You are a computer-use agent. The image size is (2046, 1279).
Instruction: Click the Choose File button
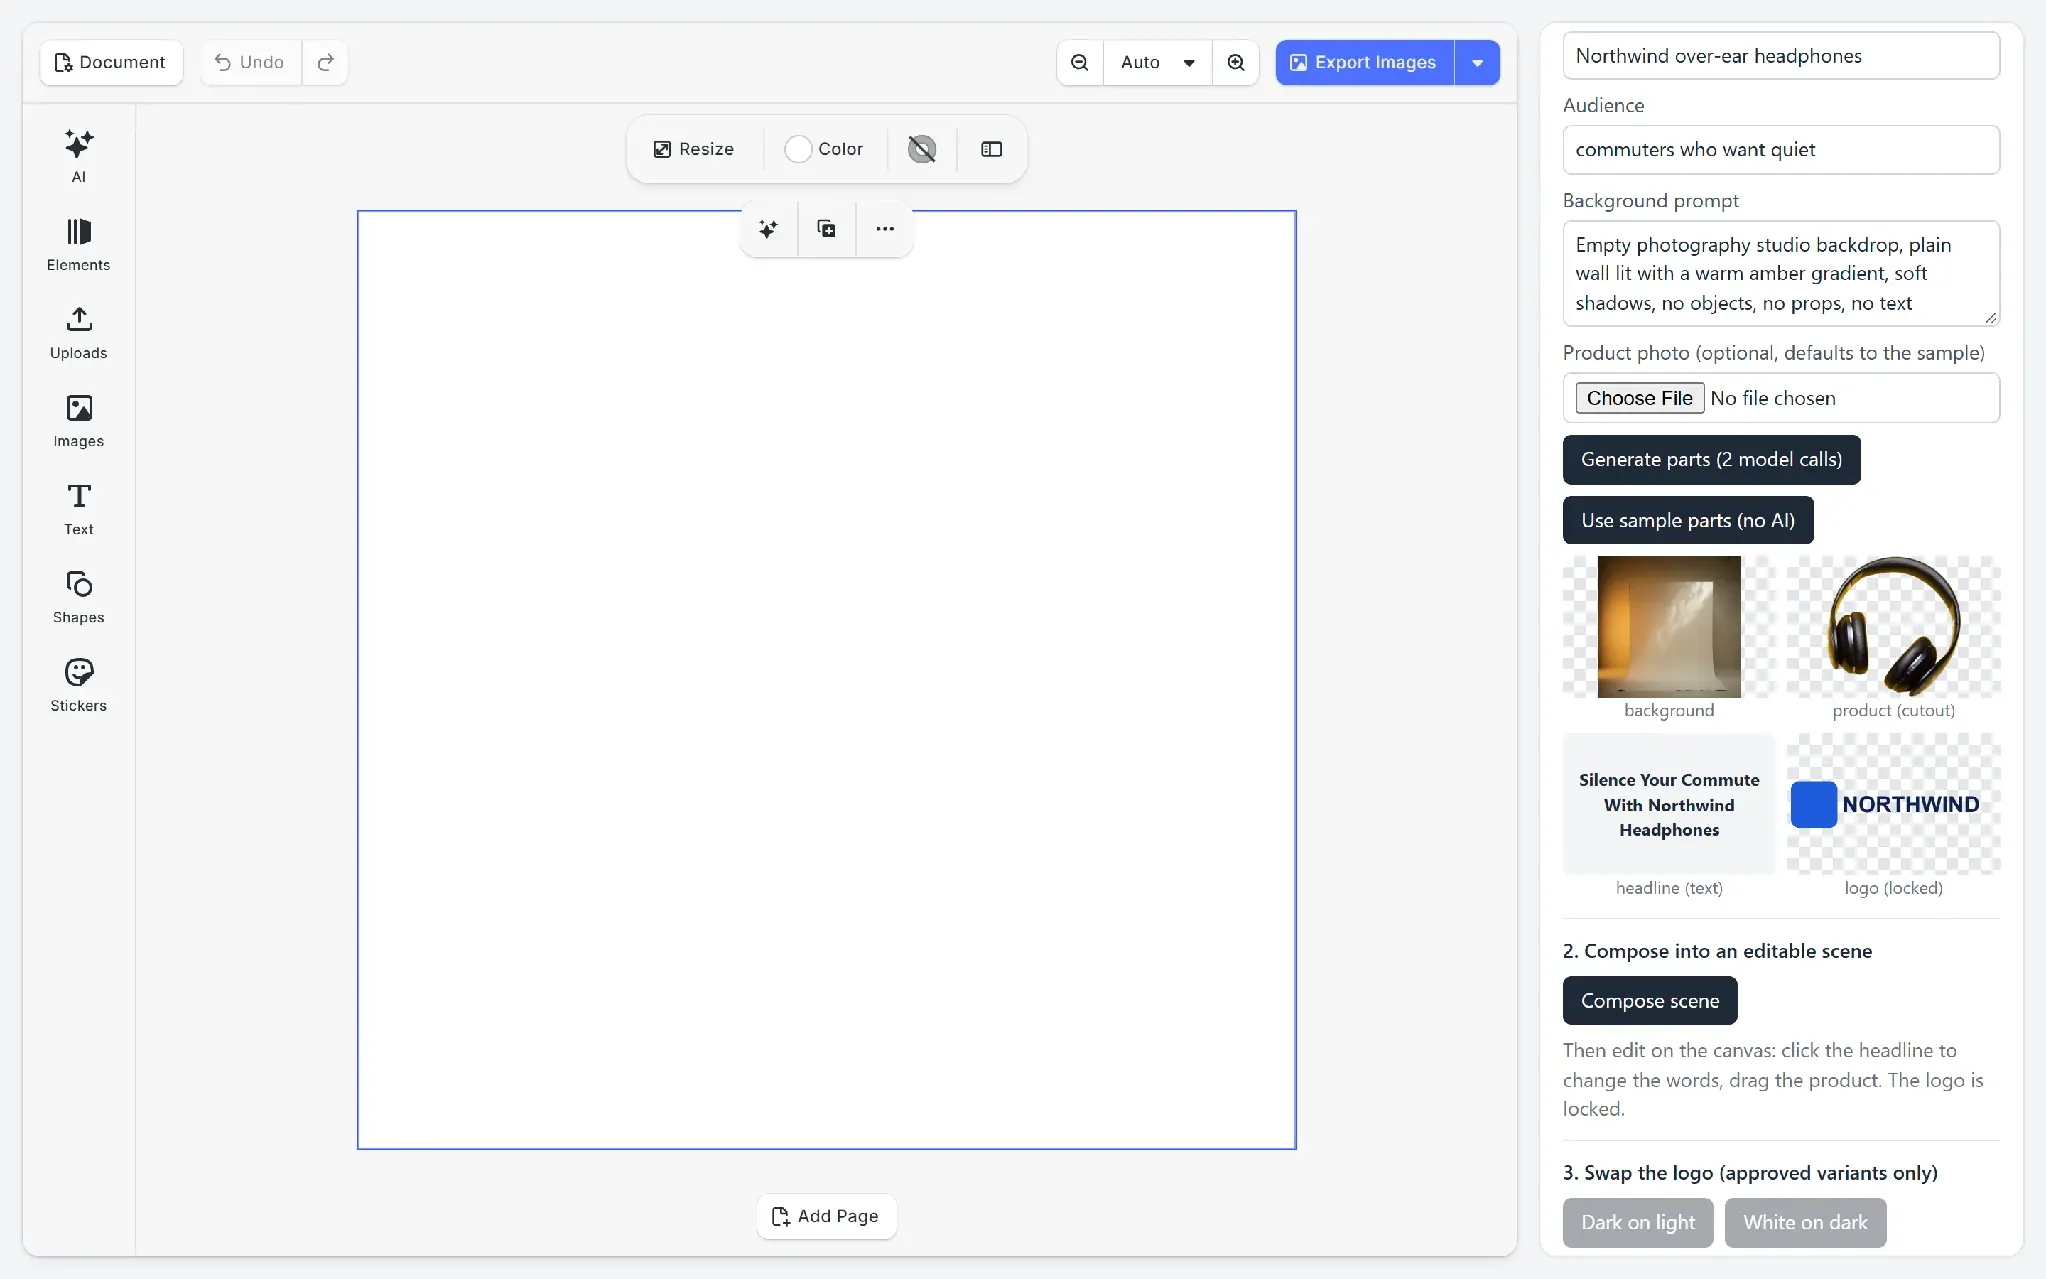(1640, 398)
